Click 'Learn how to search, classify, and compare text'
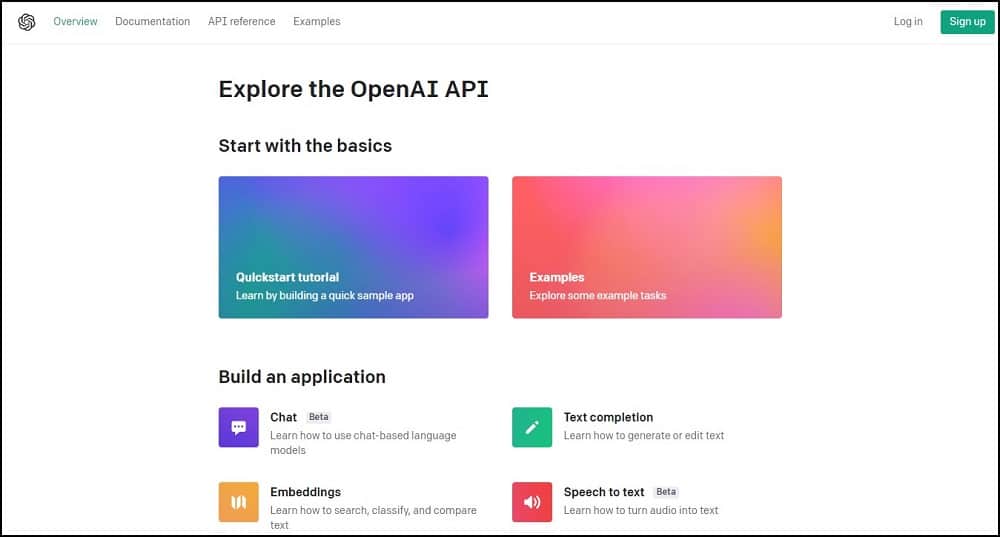1000x537 pixels. click(373, 517)
